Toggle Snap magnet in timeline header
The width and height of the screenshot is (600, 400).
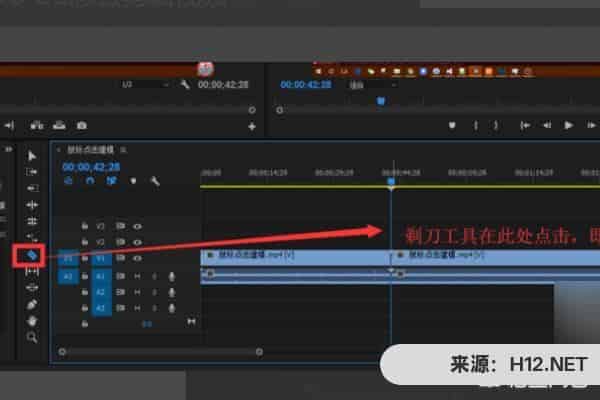pyautogui.click(x=90, y=181)
